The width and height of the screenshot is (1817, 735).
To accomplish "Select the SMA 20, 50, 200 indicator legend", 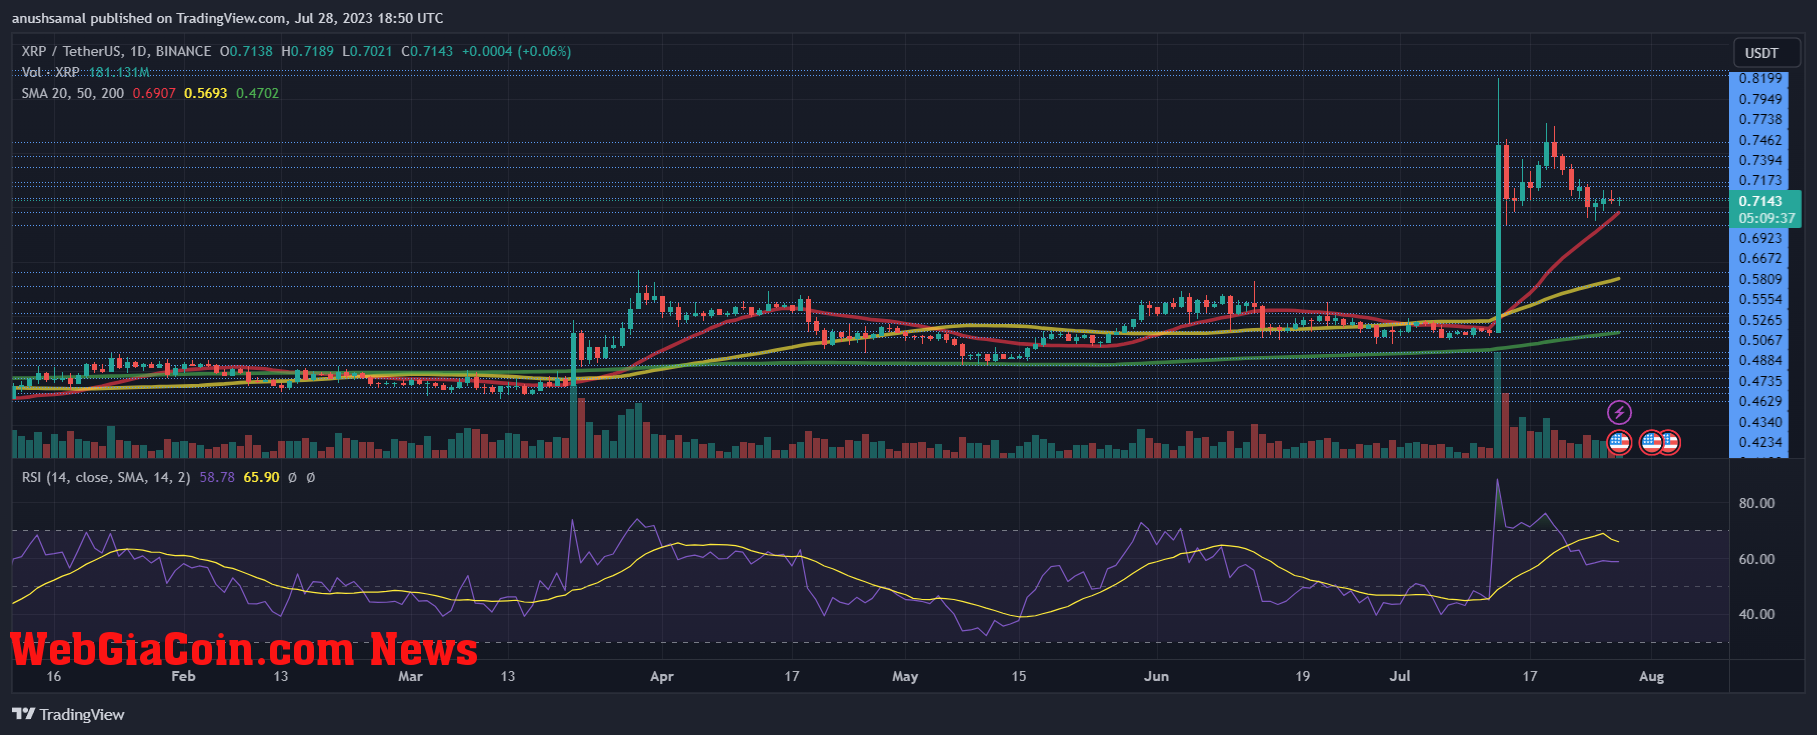I will tap(73, 93).
